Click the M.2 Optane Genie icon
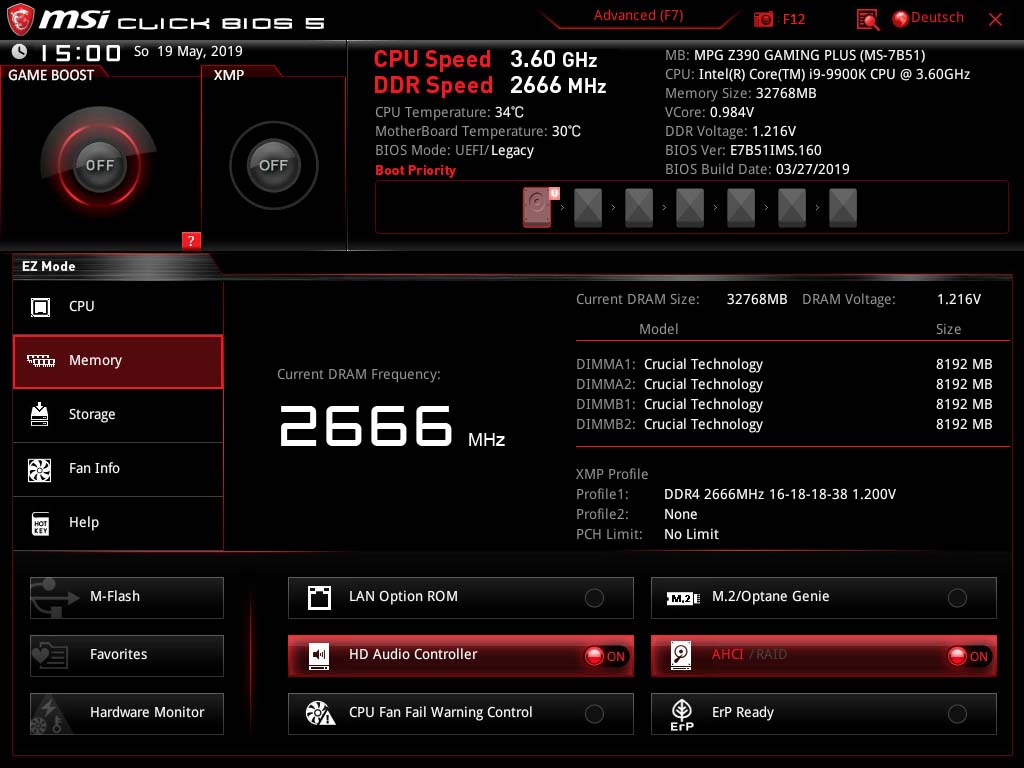The image size is (1024, 768). point(682,598)
